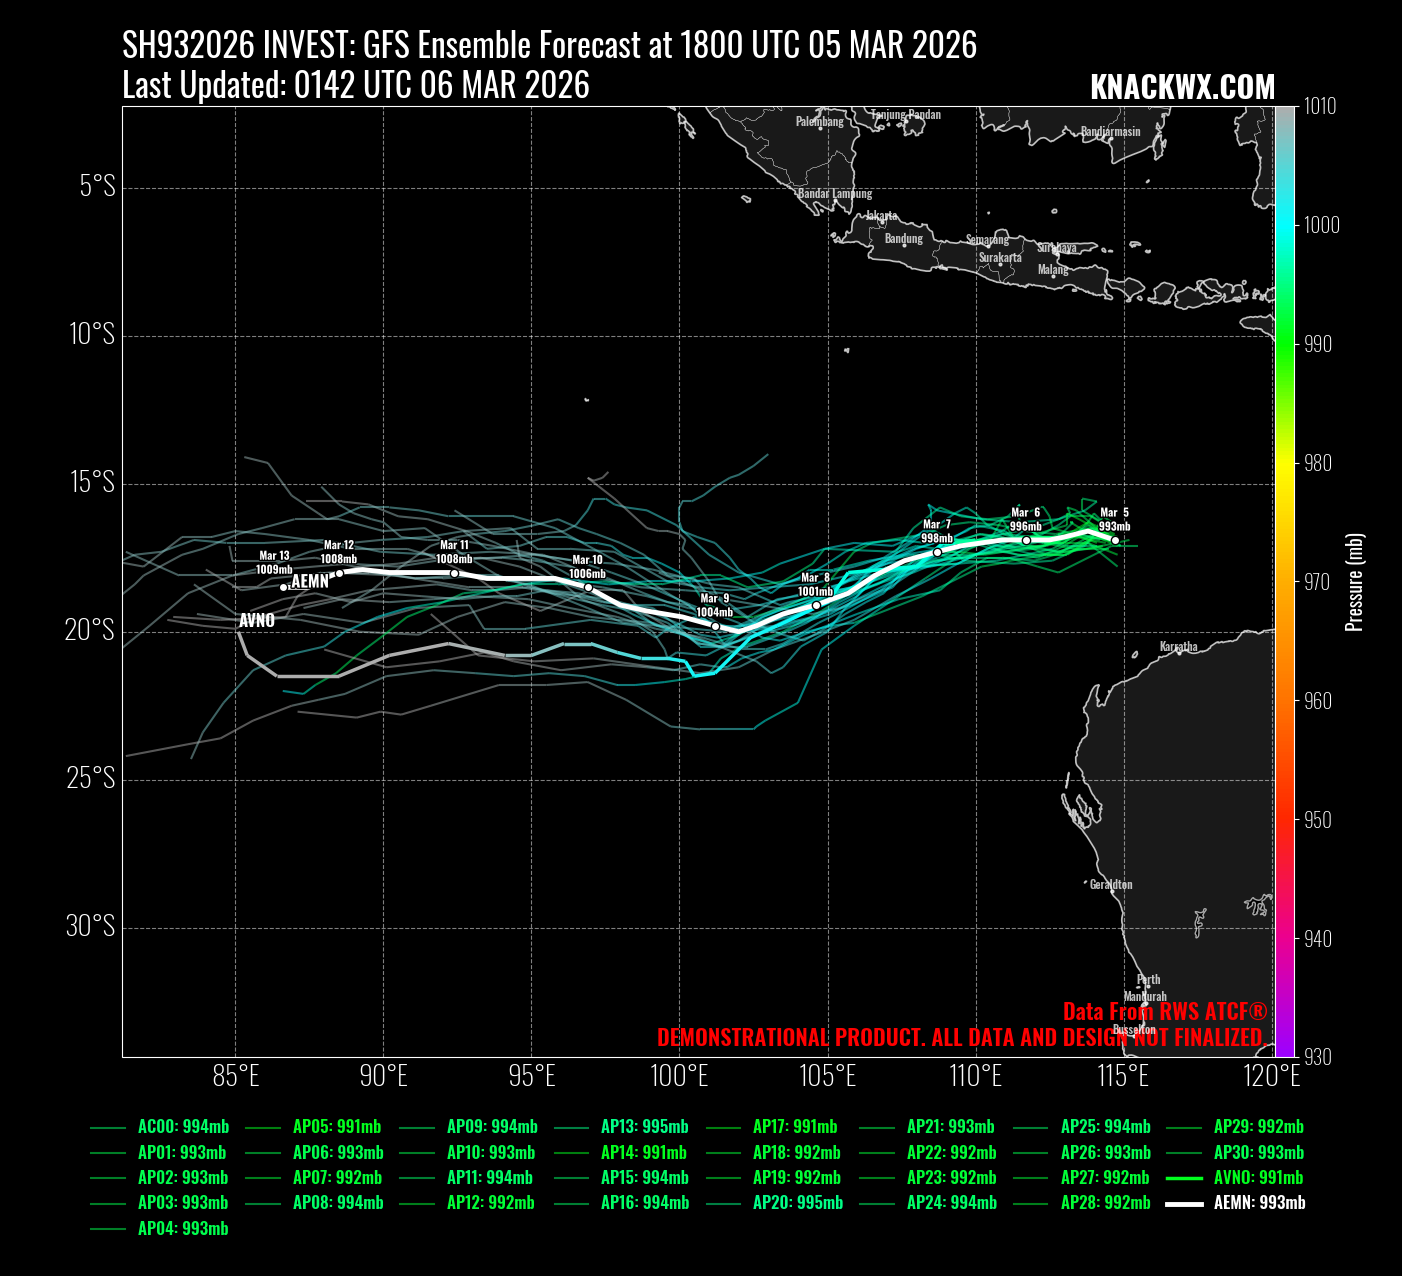Click the Jakarta city label
The image size is (1402, 1276).
click(x=881, y=216)
